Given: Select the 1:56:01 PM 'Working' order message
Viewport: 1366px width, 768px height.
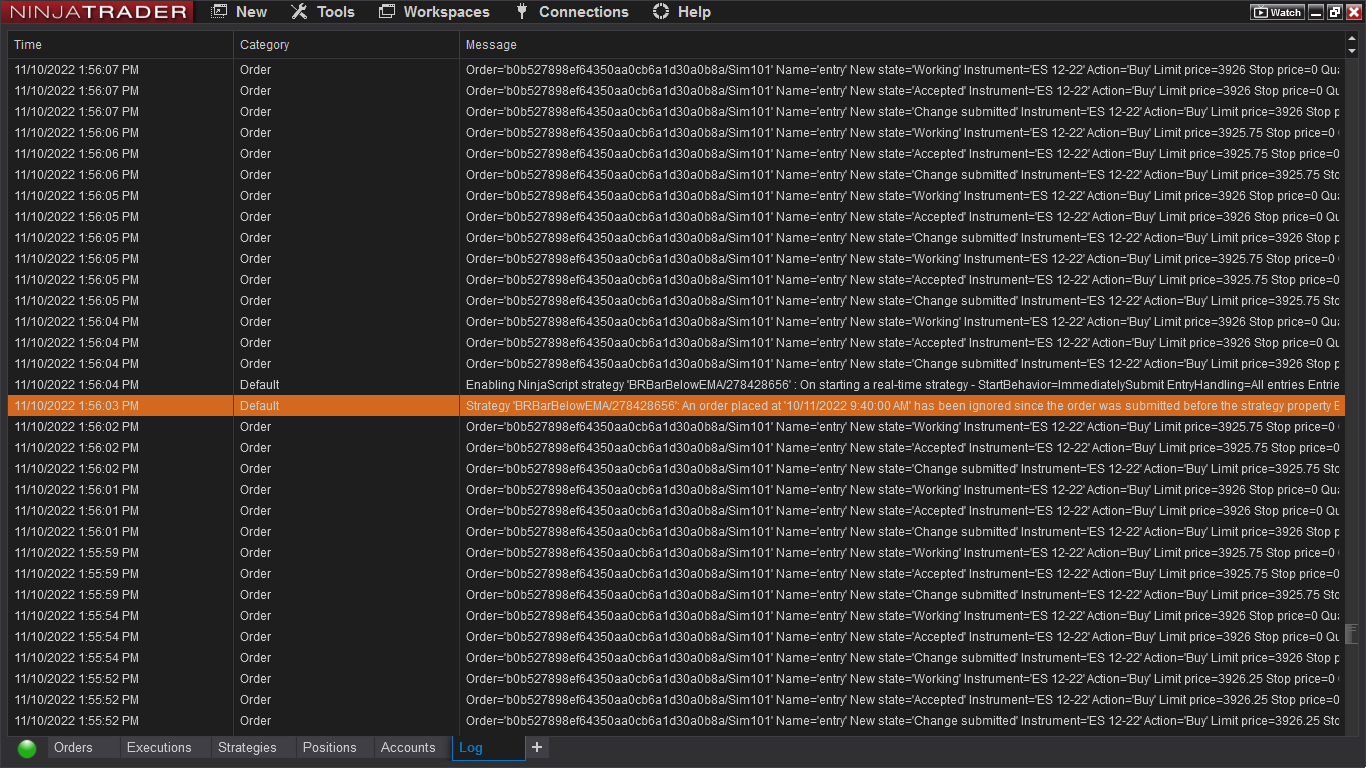Looking at the screenshot, I should [x=902, y=490].
